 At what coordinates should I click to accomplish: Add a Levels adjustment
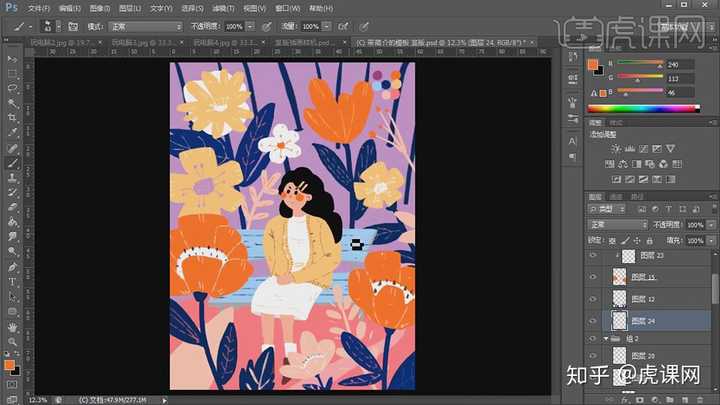[630, 148]
